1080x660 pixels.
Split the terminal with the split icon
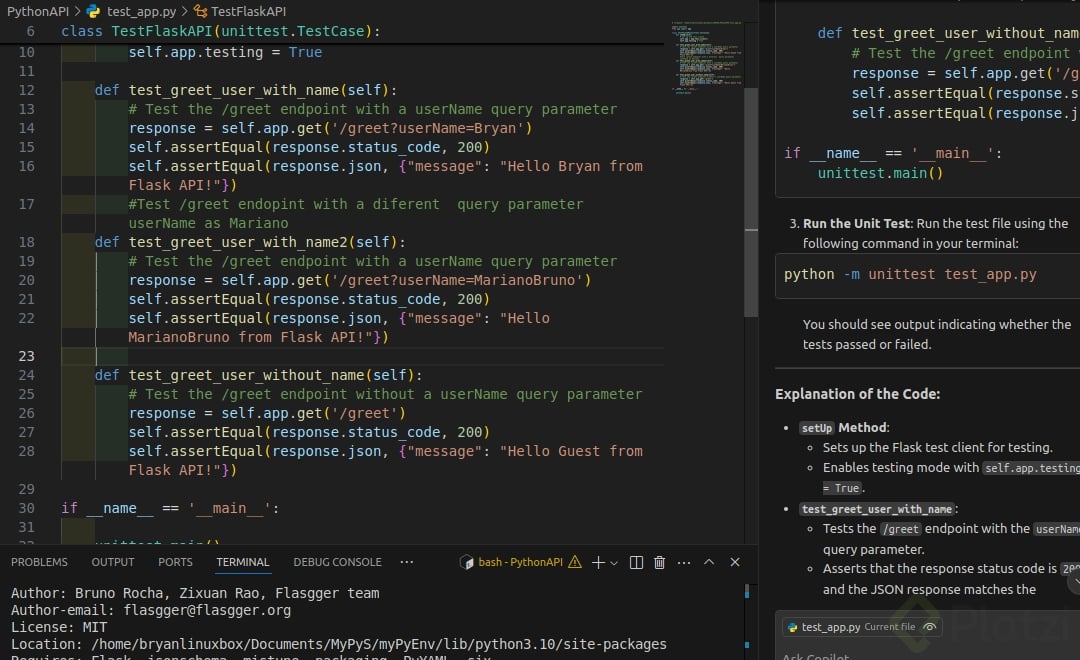tap(636, 563)
